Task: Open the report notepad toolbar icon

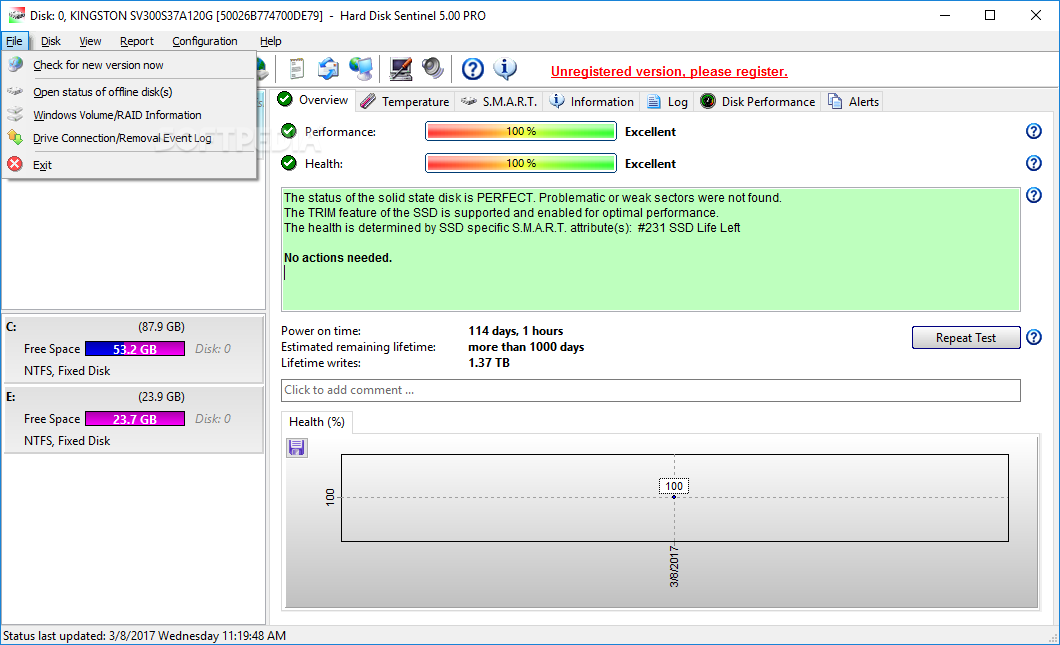Action: pos(296,68)
